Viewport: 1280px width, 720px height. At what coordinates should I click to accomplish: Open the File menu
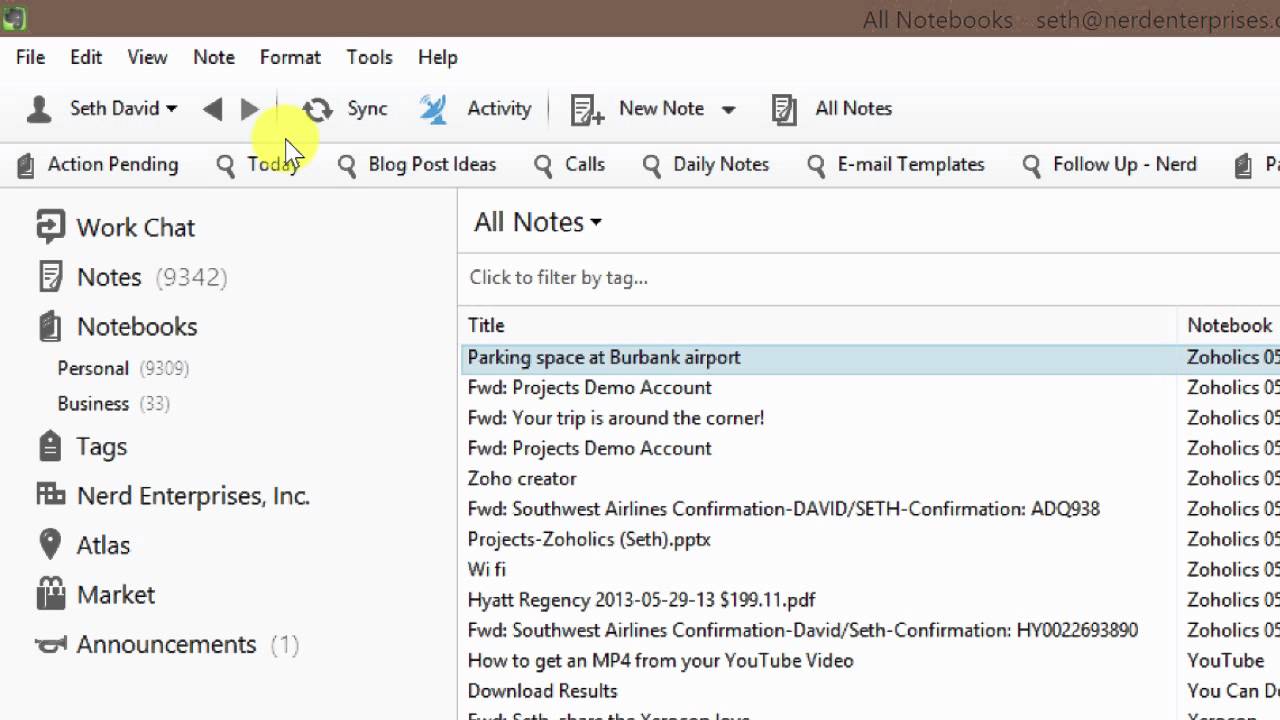point(30,57)
